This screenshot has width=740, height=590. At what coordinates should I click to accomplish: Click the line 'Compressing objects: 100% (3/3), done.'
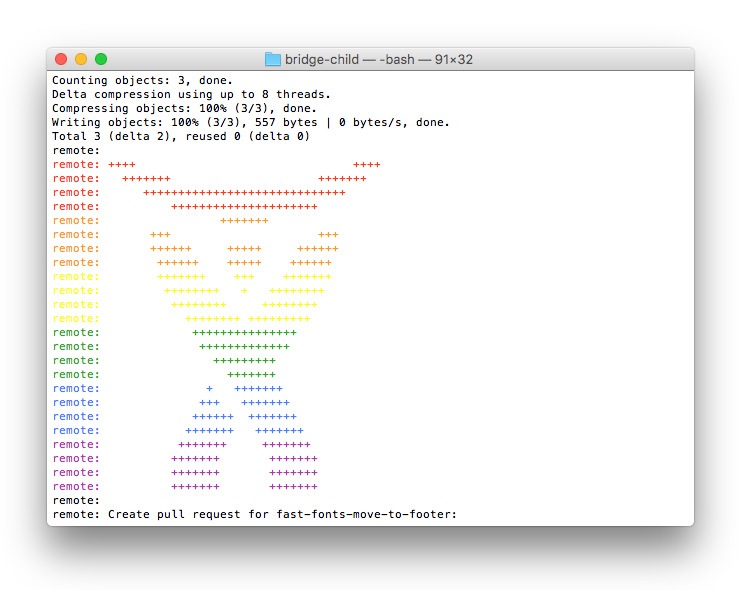click(x=185, y=109)
